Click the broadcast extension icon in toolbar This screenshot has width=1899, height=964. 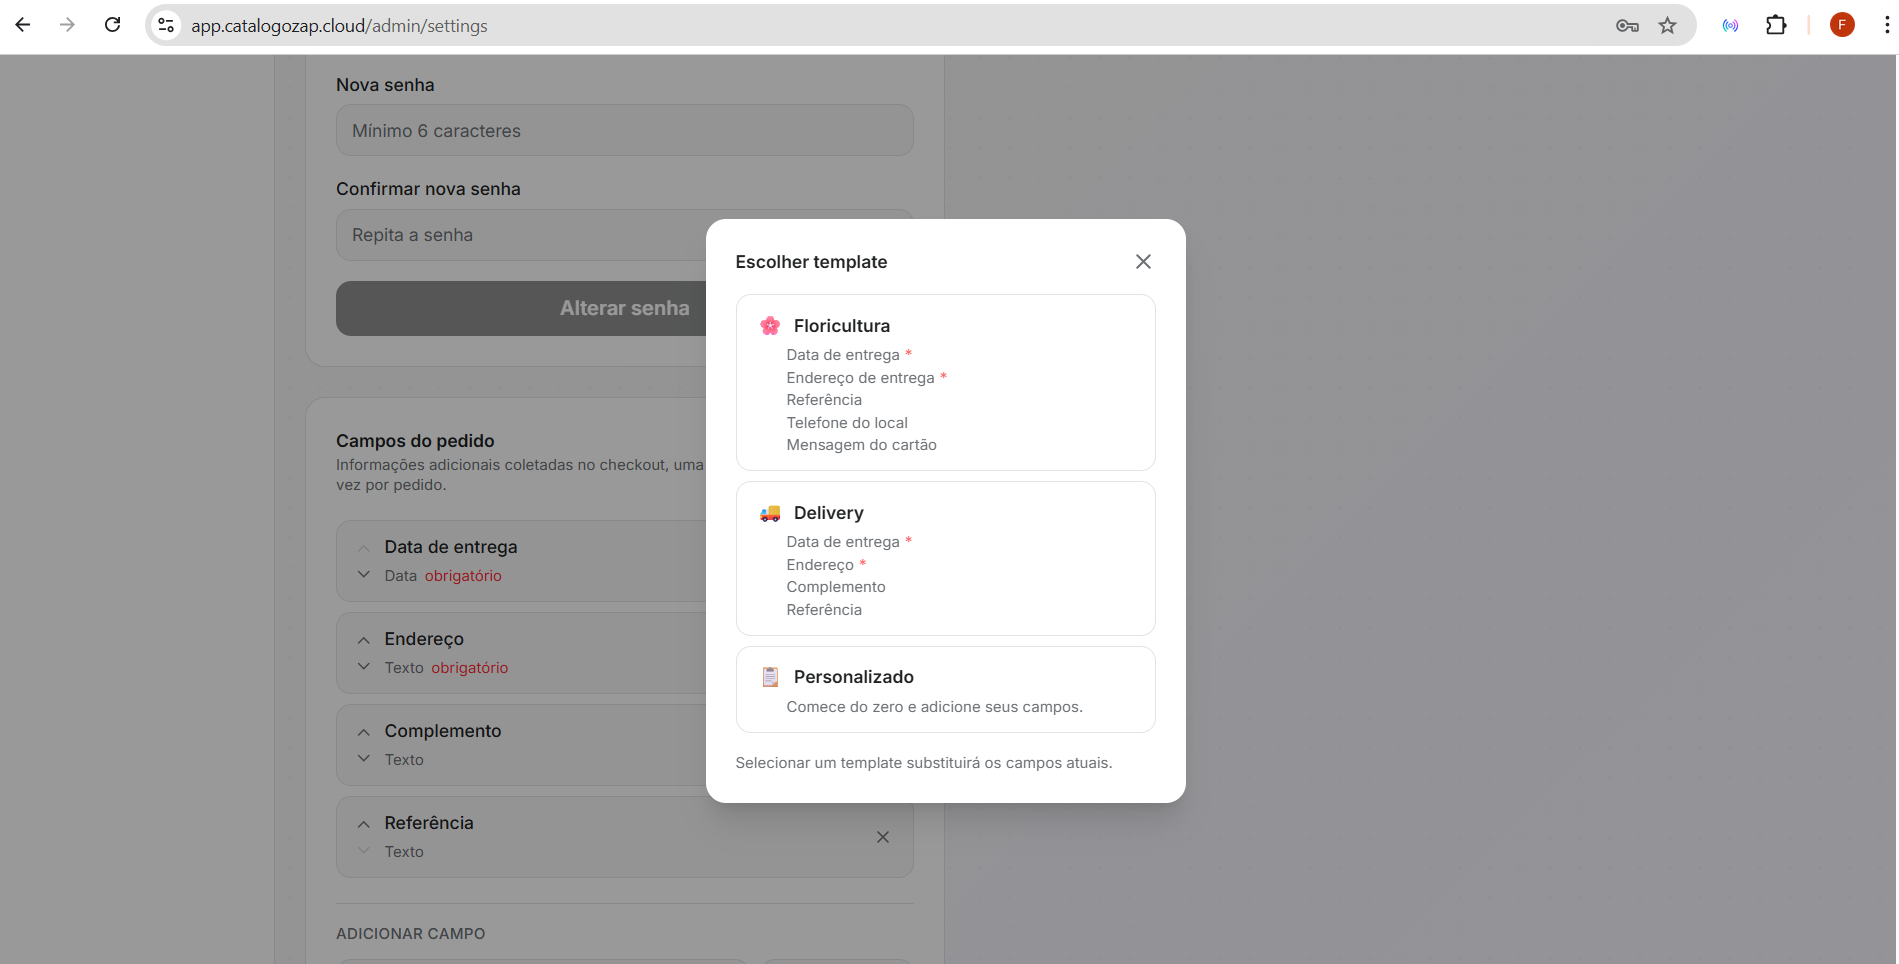(x=1730, y=25)
